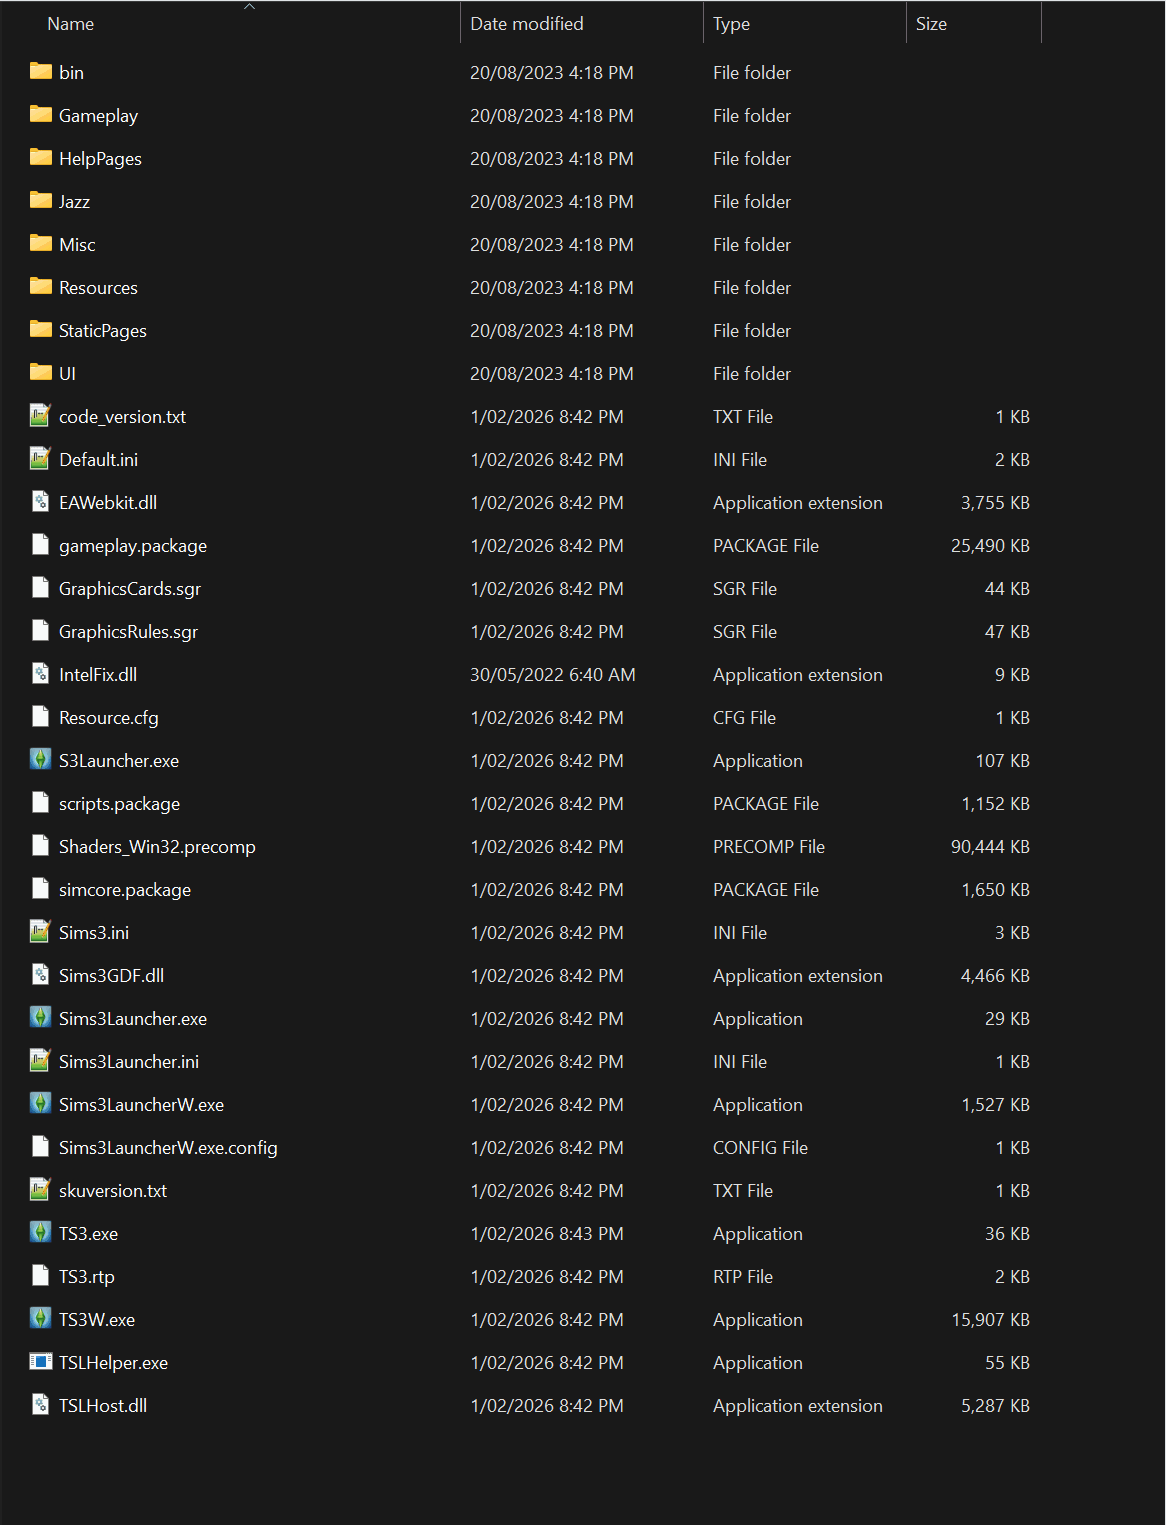Screen dimensions: 1166x1525
Task: Click the 15,907 KB size value
Action: tap(990, 1319)
